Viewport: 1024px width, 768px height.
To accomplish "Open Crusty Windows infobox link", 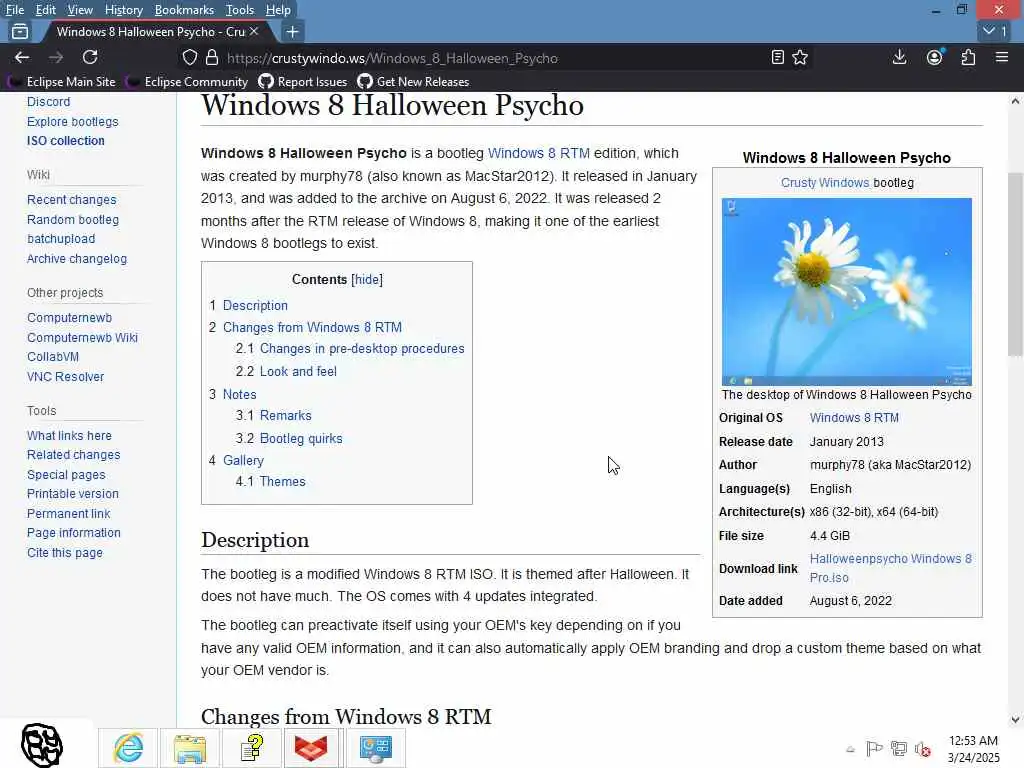I will pyautogui.click(x=825, y=183).
